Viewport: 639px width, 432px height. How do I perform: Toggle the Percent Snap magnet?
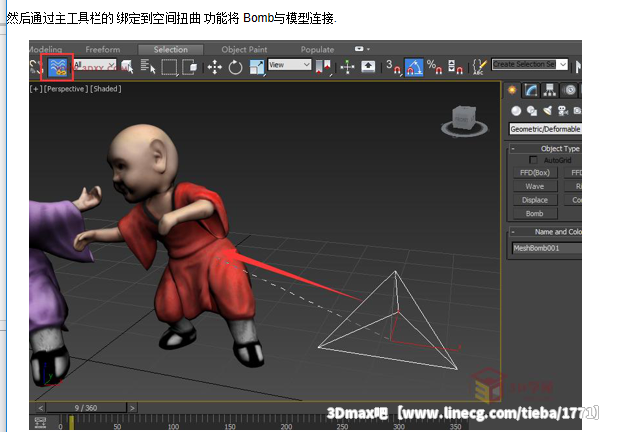pos(434,67)
